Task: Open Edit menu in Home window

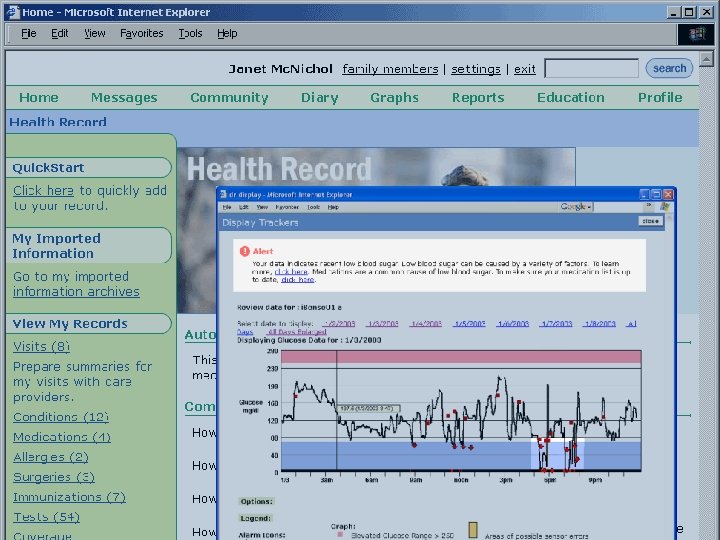Action: click(60, 34)
